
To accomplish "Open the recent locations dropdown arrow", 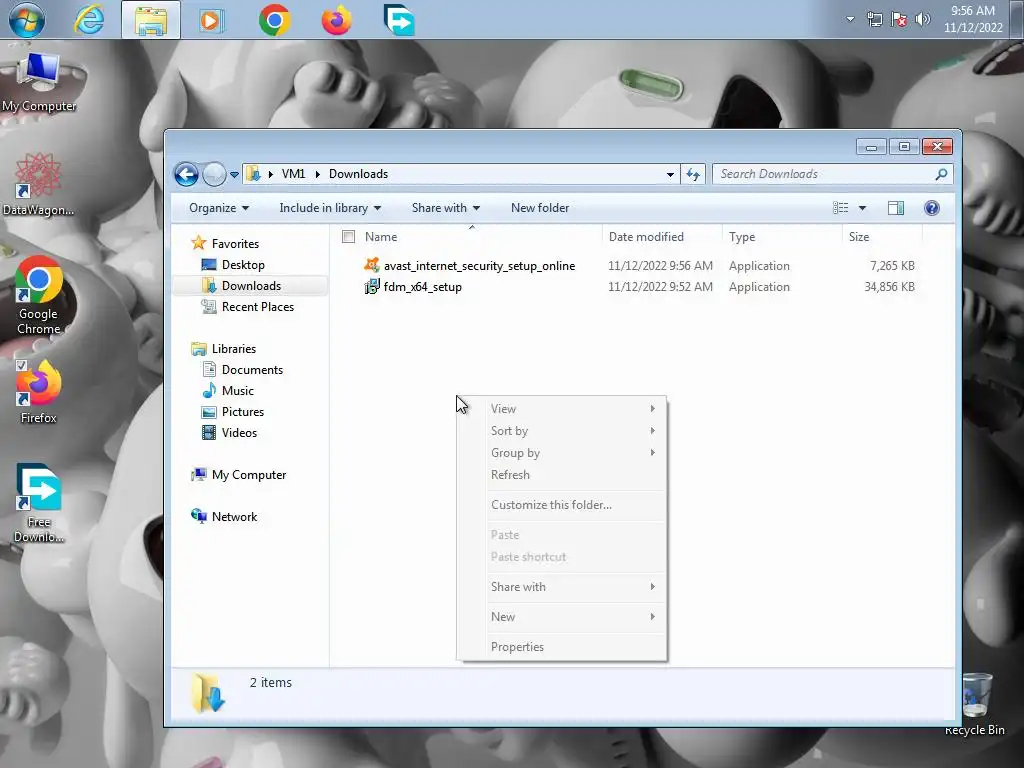I will [x=234, y=174].
